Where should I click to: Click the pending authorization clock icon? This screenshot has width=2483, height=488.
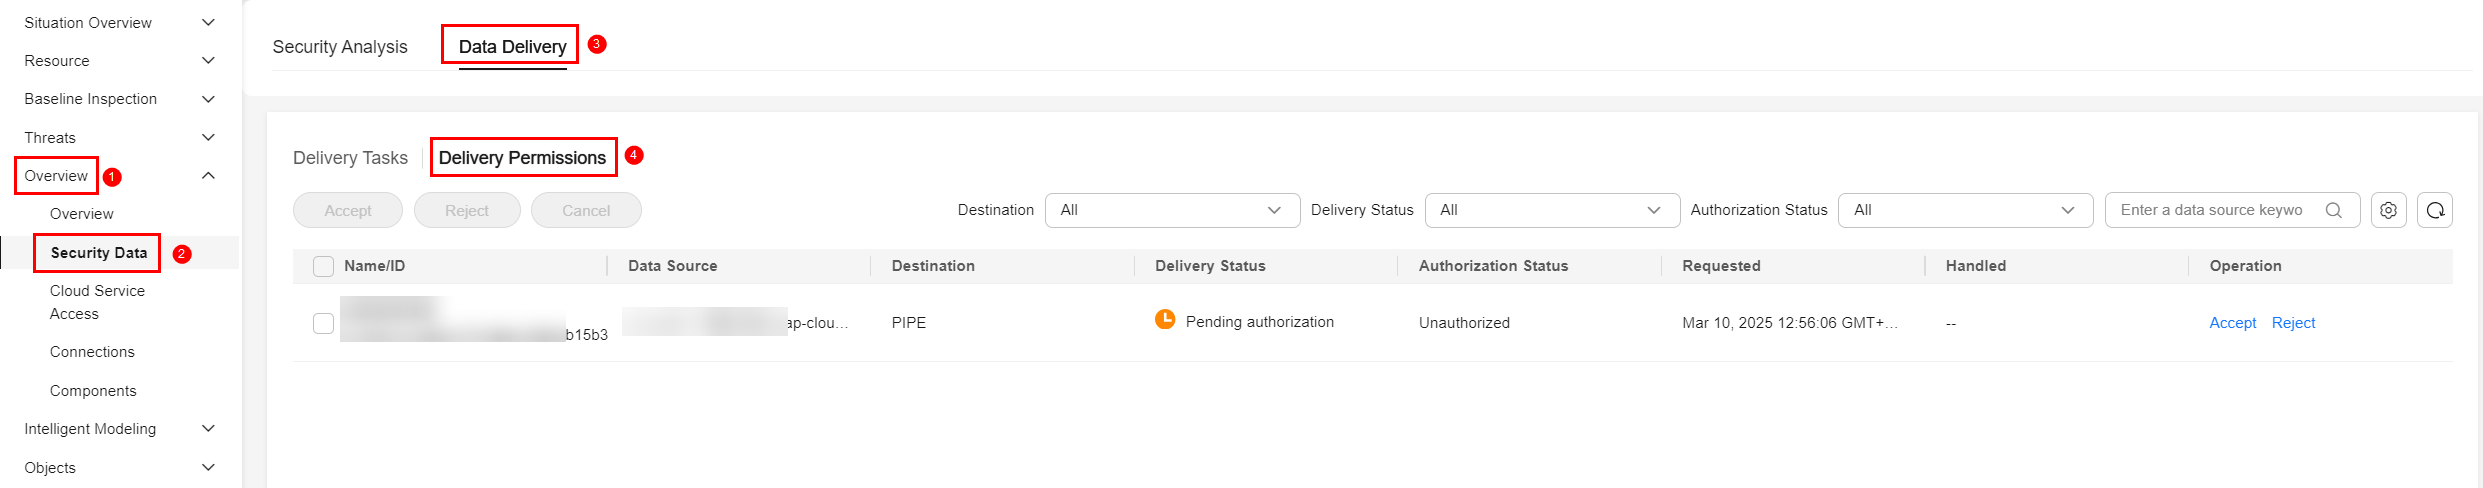1165,319
